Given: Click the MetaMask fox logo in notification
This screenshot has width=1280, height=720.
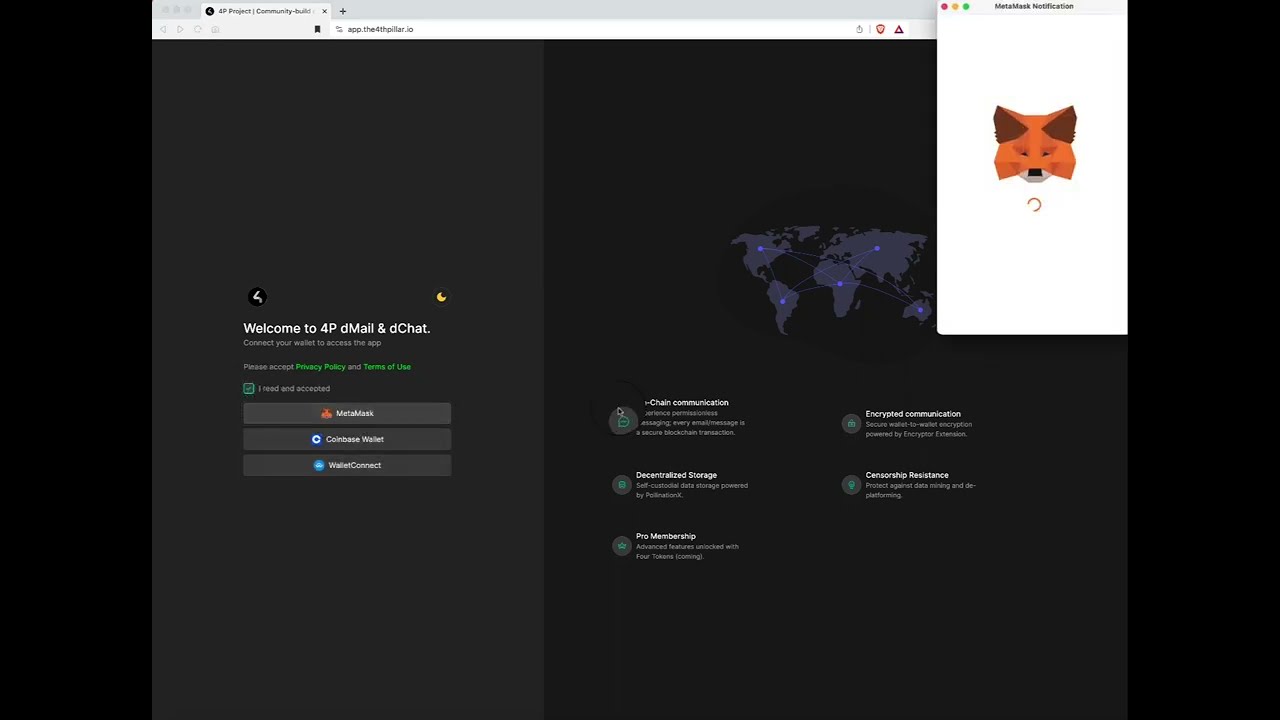Looking at the screenshot, I should click(1034, 144).
